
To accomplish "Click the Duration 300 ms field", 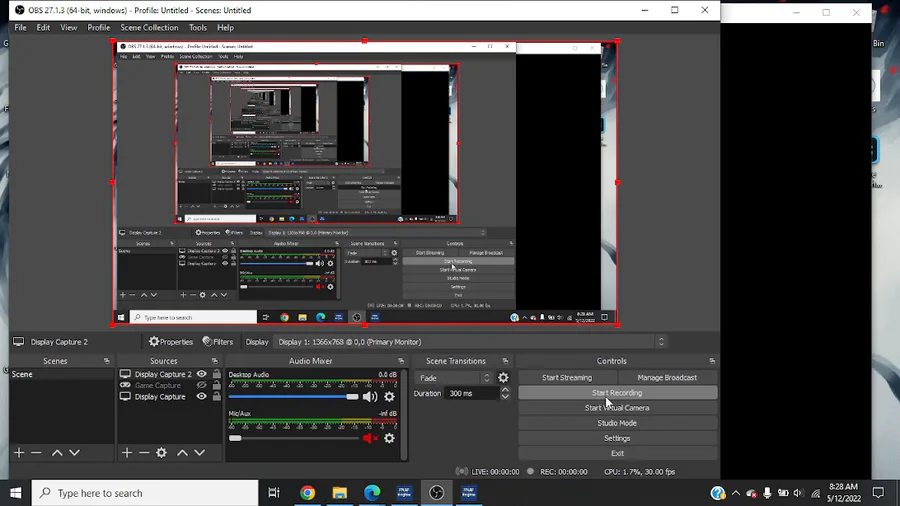I will coord(472,394).
